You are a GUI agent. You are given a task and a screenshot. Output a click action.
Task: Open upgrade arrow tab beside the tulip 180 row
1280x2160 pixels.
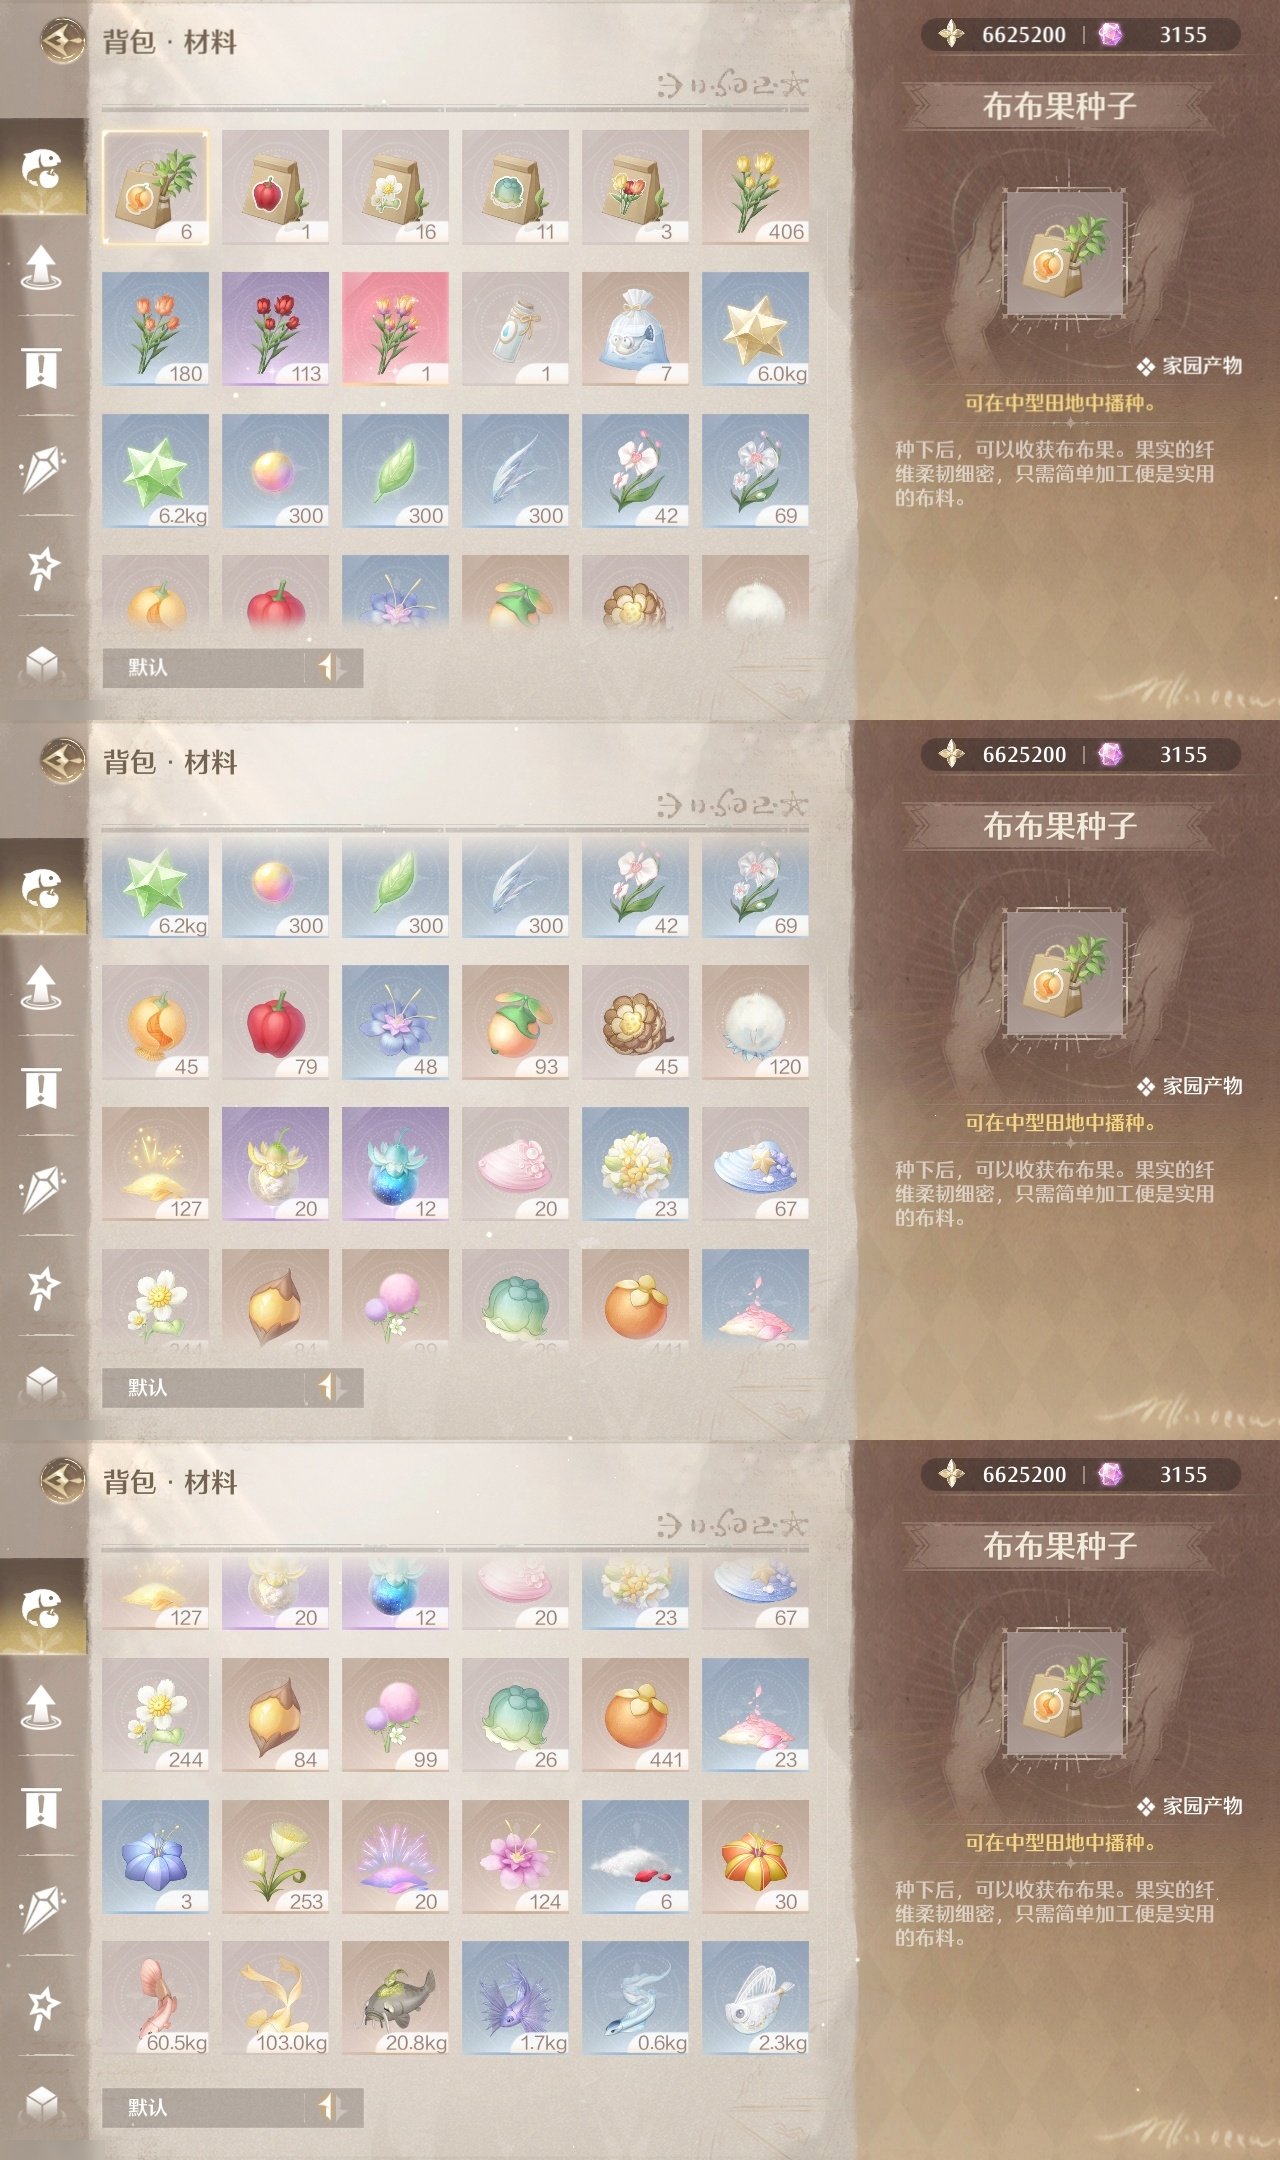[x=41, y=267]
